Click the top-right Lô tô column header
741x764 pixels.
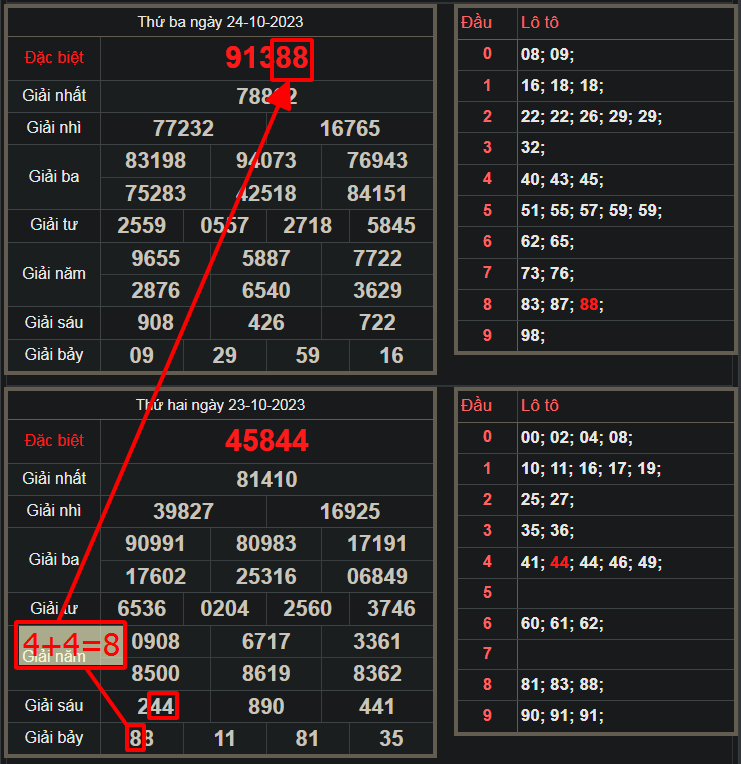click(x=540, y=22)
